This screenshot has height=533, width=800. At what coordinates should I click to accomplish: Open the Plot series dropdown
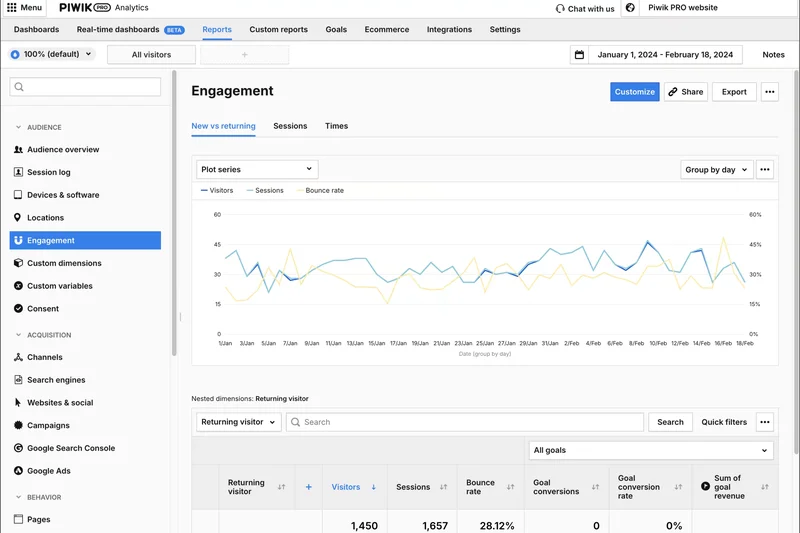click(257, 170)
